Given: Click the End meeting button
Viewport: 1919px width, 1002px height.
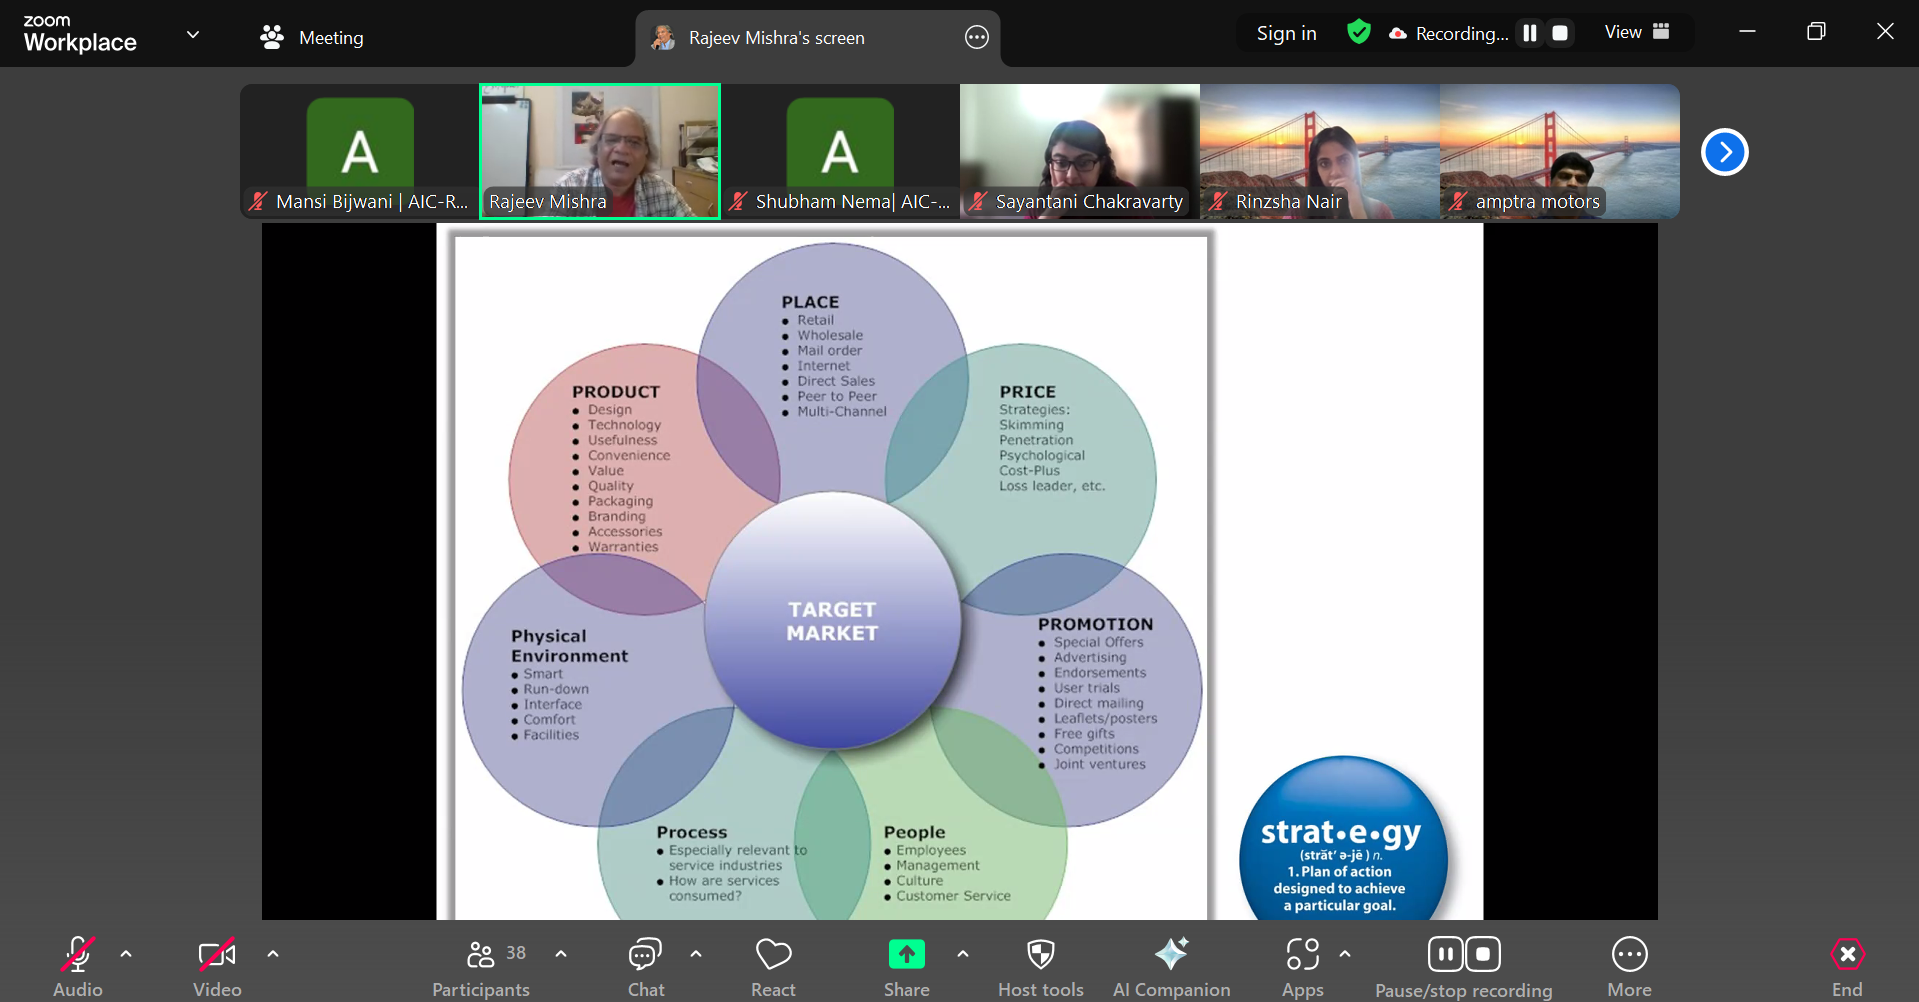Looking at the screenshot, I should [x=1846, y=956].
